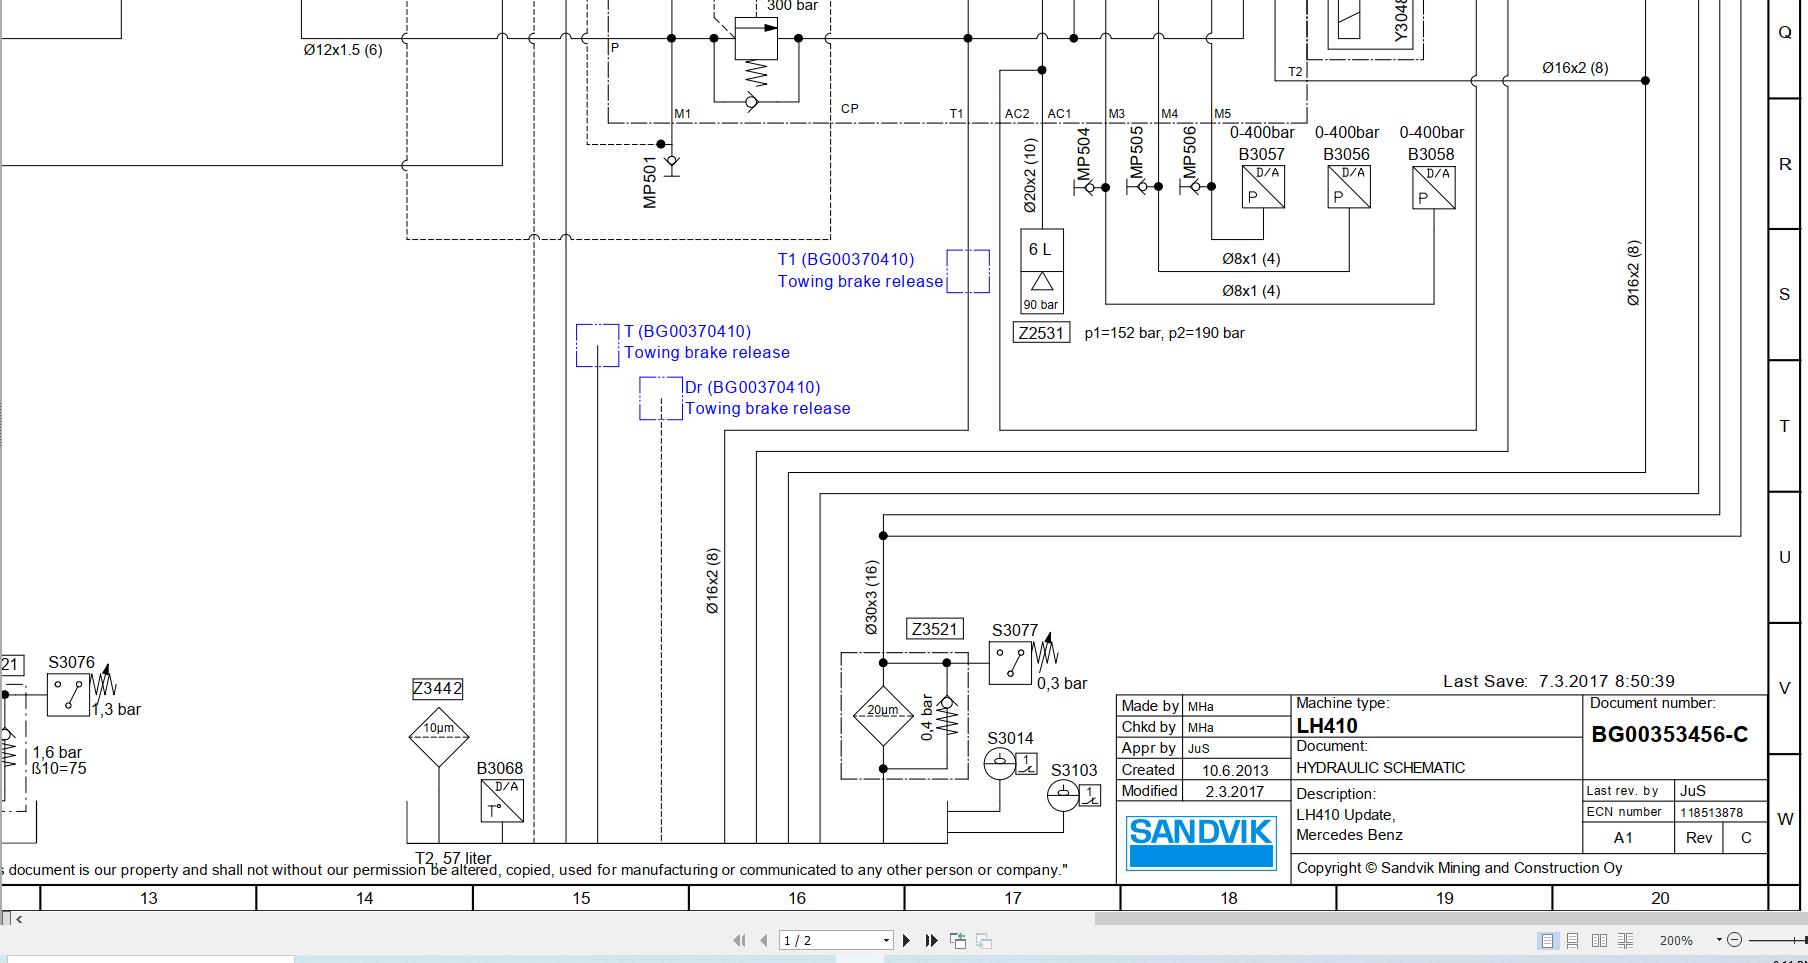Viewport: 1808px width, 963px height.
Task: Click the zoom out minus button
Action: pyautogui.click(x=1734, y=940)
